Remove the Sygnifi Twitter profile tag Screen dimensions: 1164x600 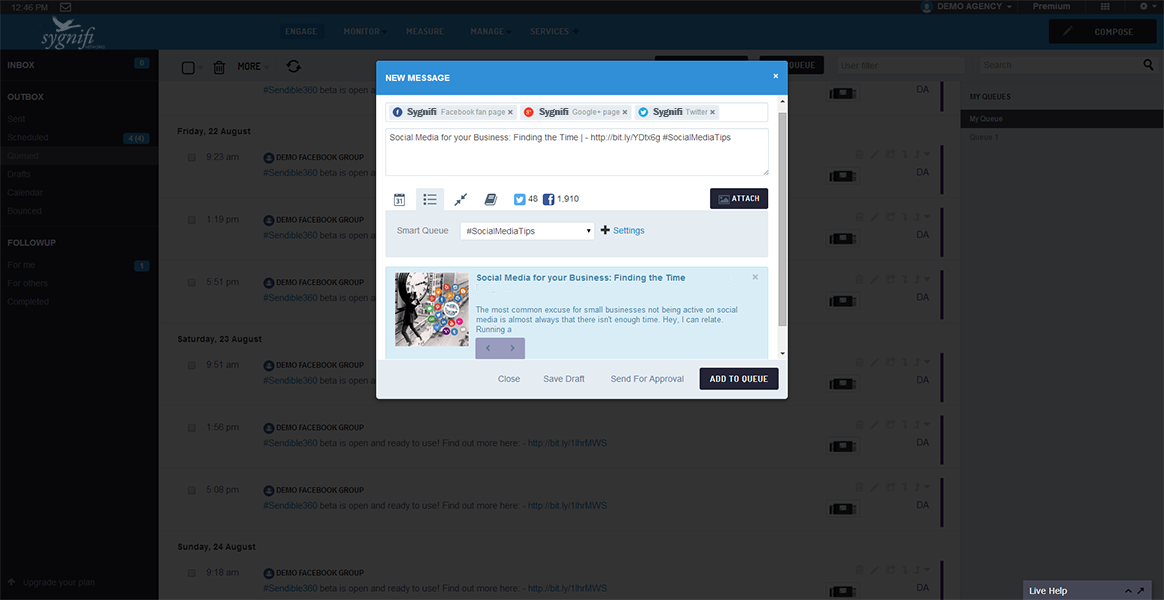tap(713, 113)
